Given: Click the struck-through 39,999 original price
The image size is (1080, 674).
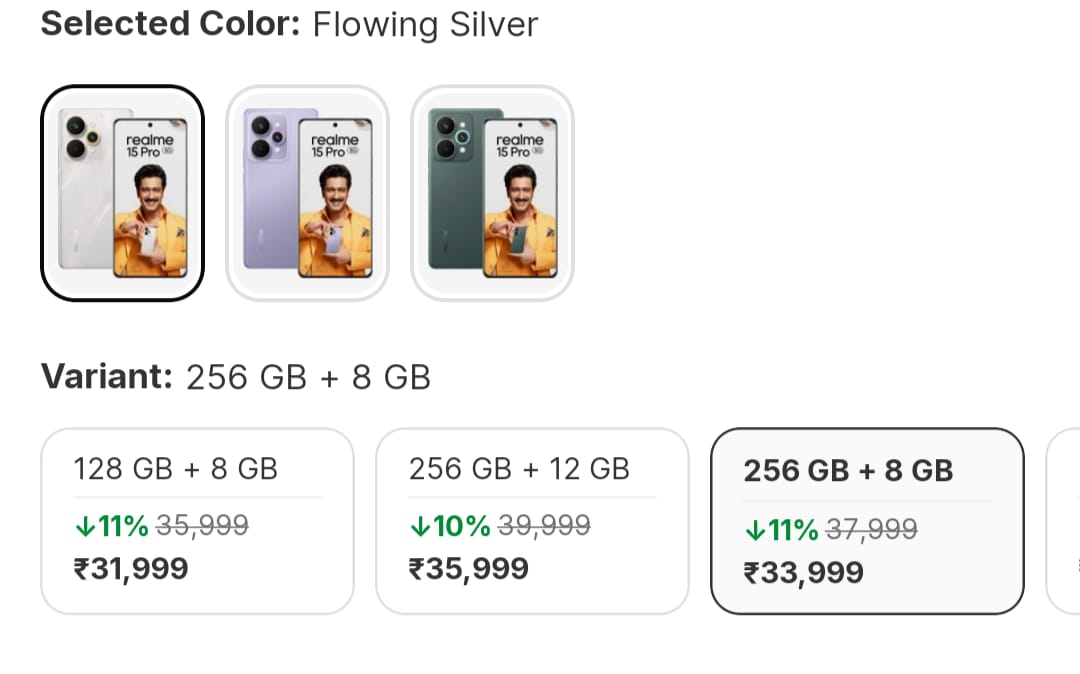Looking at the screenshot, I should point(544,525).
